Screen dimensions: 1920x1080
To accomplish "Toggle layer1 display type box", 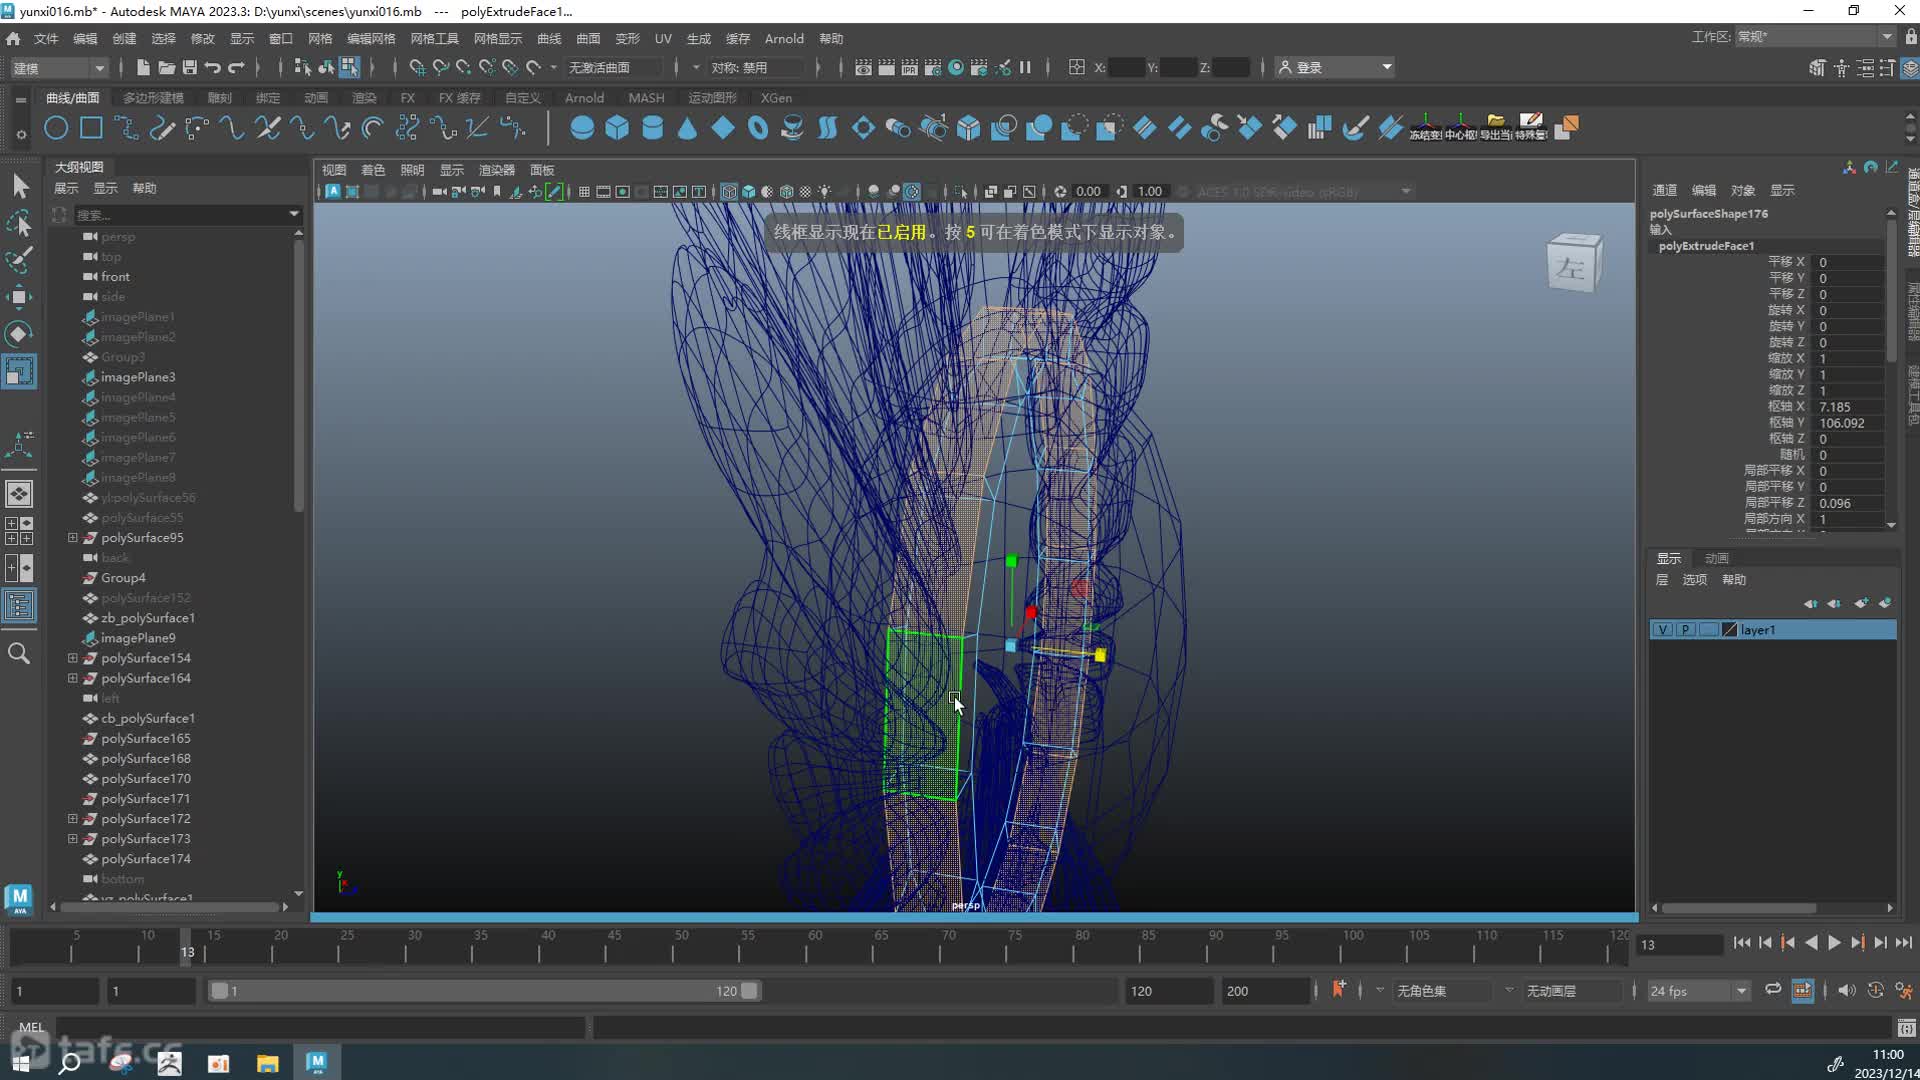I will tap(1709, 630).
